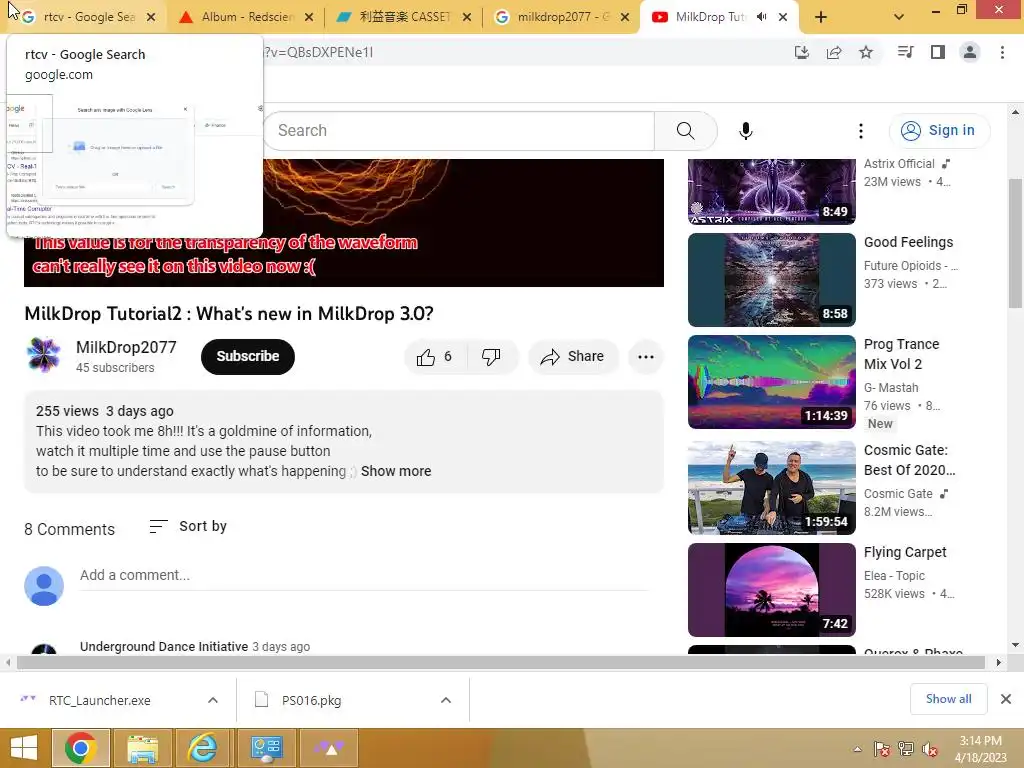Switch to the CASSETTE tab with Chinese title
The width and height of the screenshot is (1024, 768).
coord(404,17)
